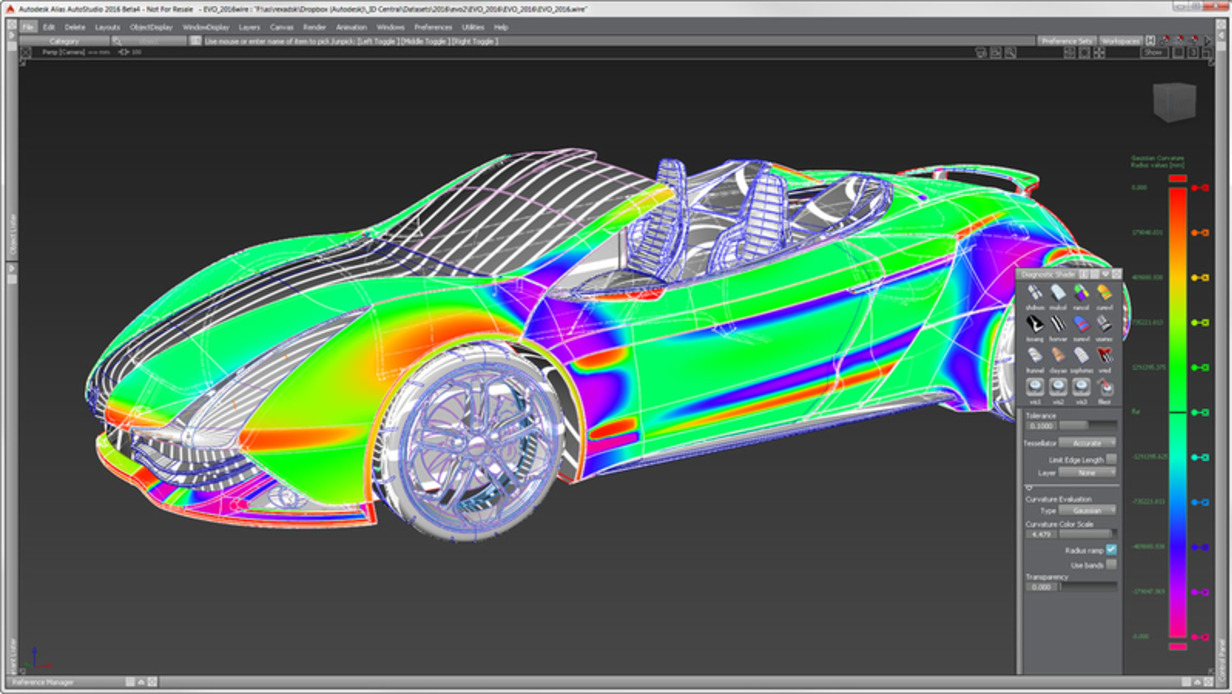Open the ObjectDisplay menu

click(x=151, y=27)
